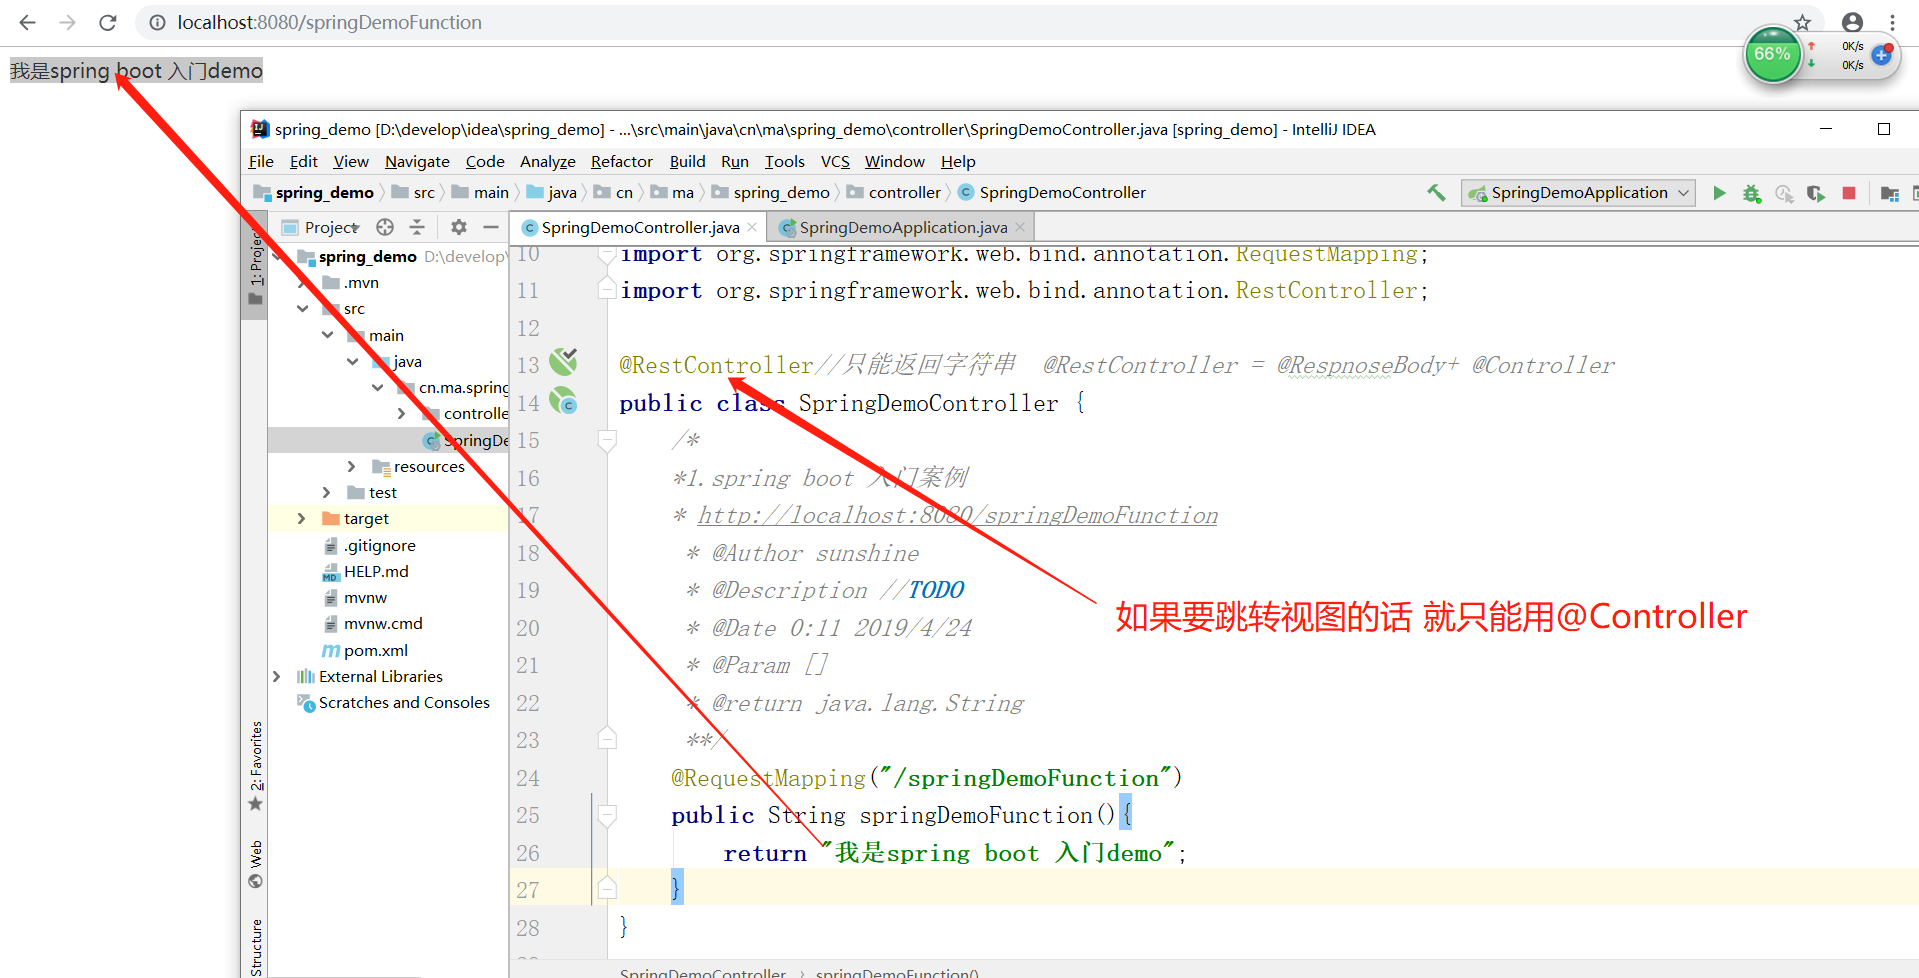Open Chrome profile account icon
1919x978 pixels.
click(1852, 22)
